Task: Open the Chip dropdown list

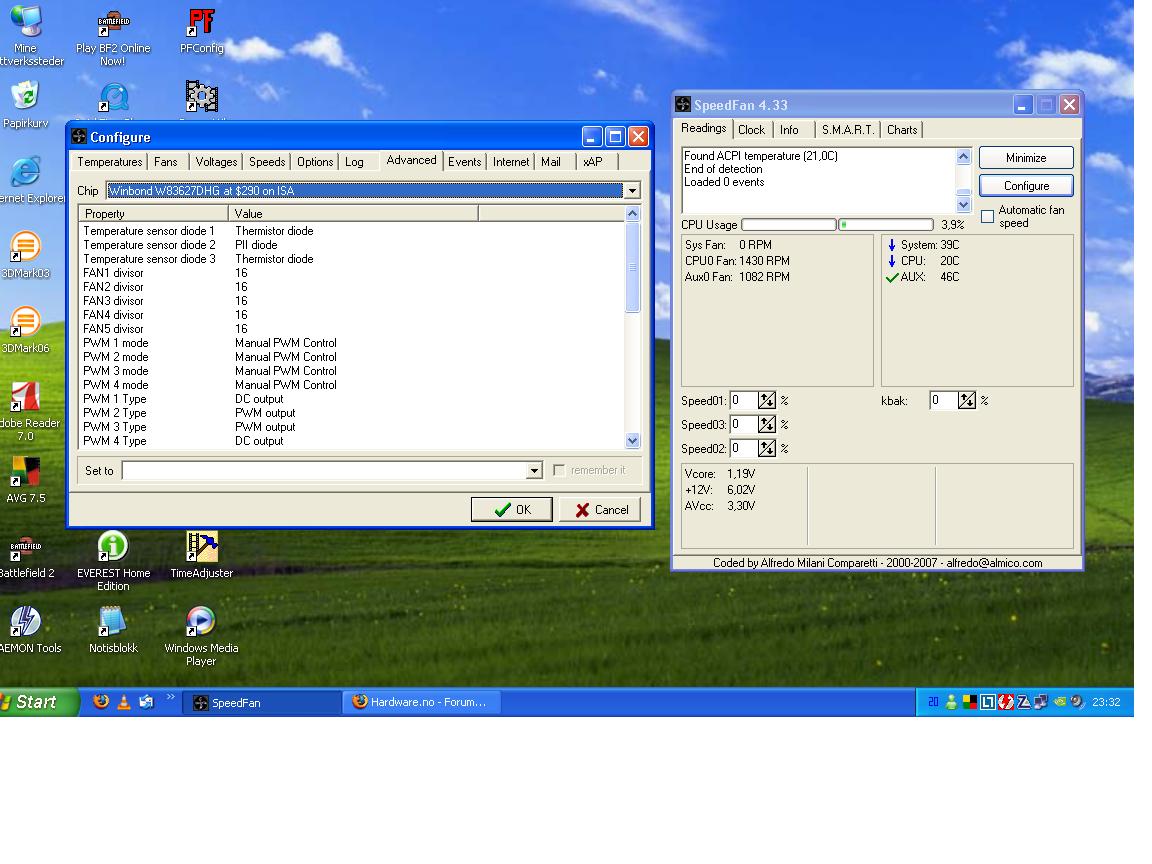Action: point(632,190)
